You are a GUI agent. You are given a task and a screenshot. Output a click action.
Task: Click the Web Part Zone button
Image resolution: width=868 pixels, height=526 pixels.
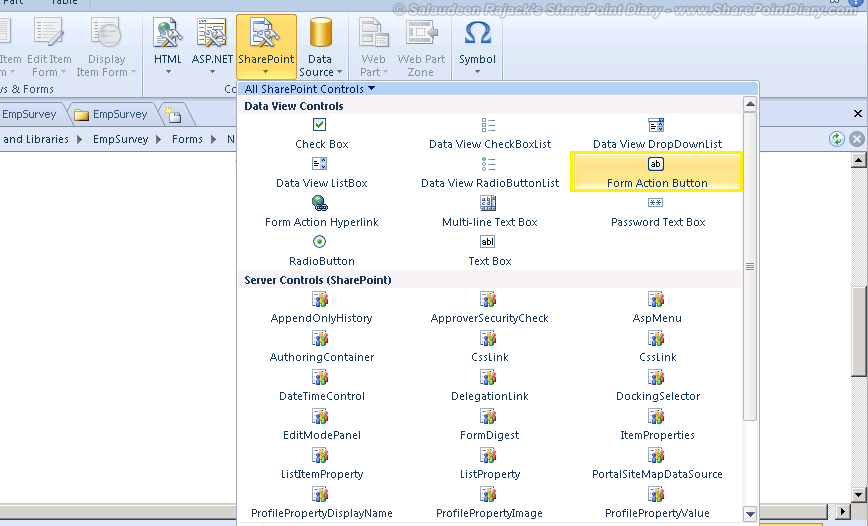point(421,47)
